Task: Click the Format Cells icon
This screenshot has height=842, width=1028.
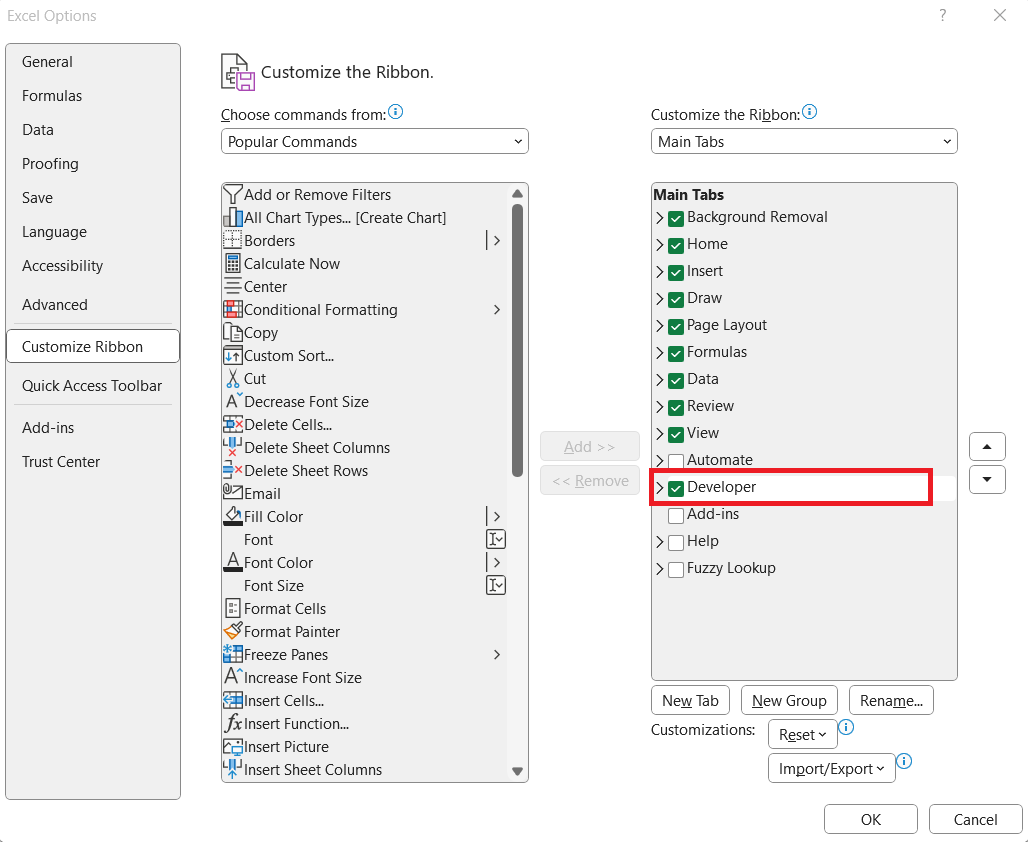Action: 233,609
